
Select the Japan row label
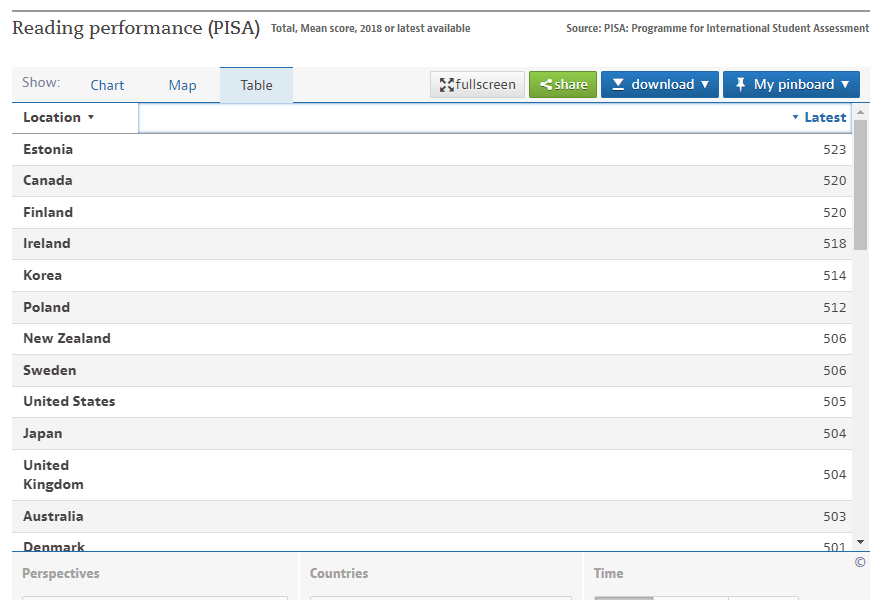[43, 433]
